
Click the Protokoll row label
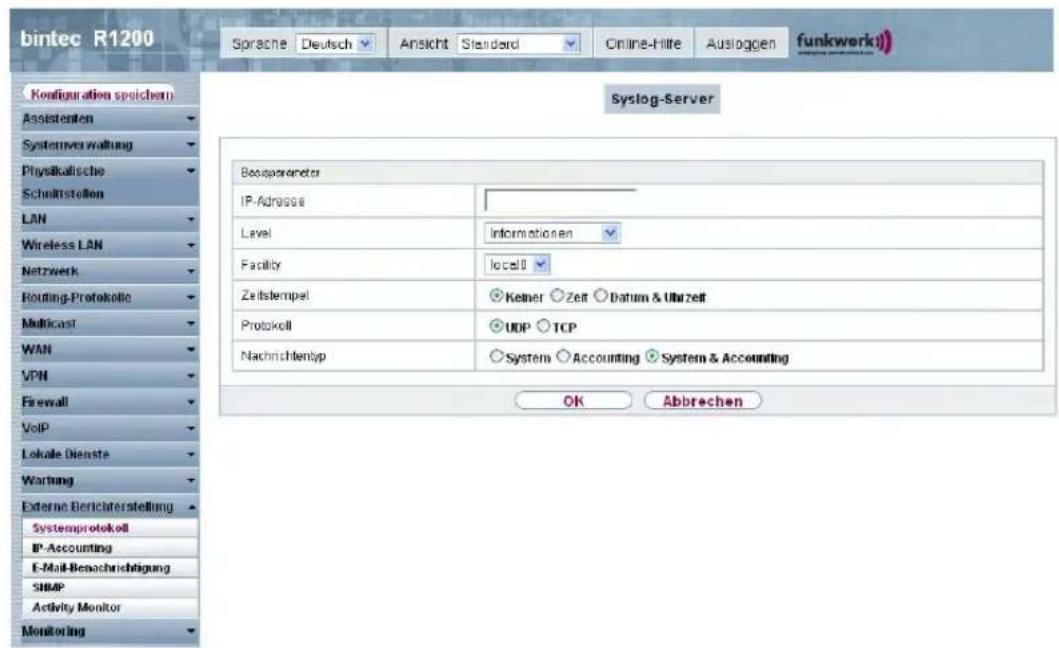point(266,325)
